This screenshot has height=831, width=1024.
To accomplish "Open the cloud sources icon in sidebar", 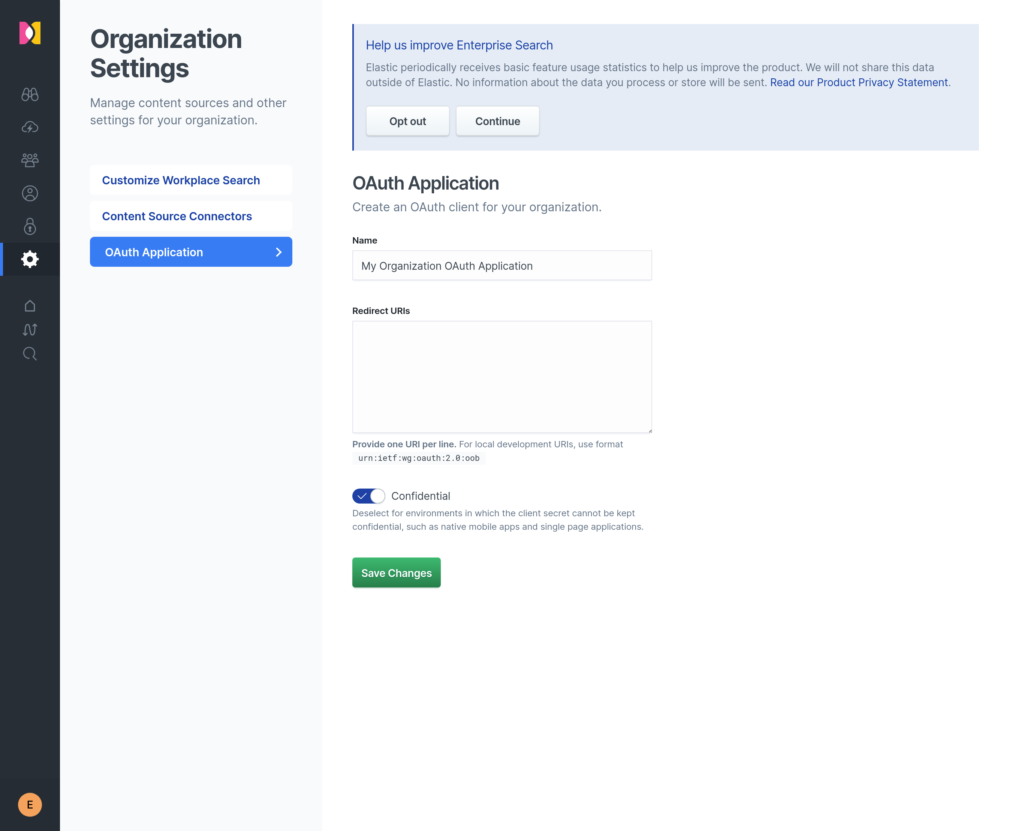I will point(30,127).
